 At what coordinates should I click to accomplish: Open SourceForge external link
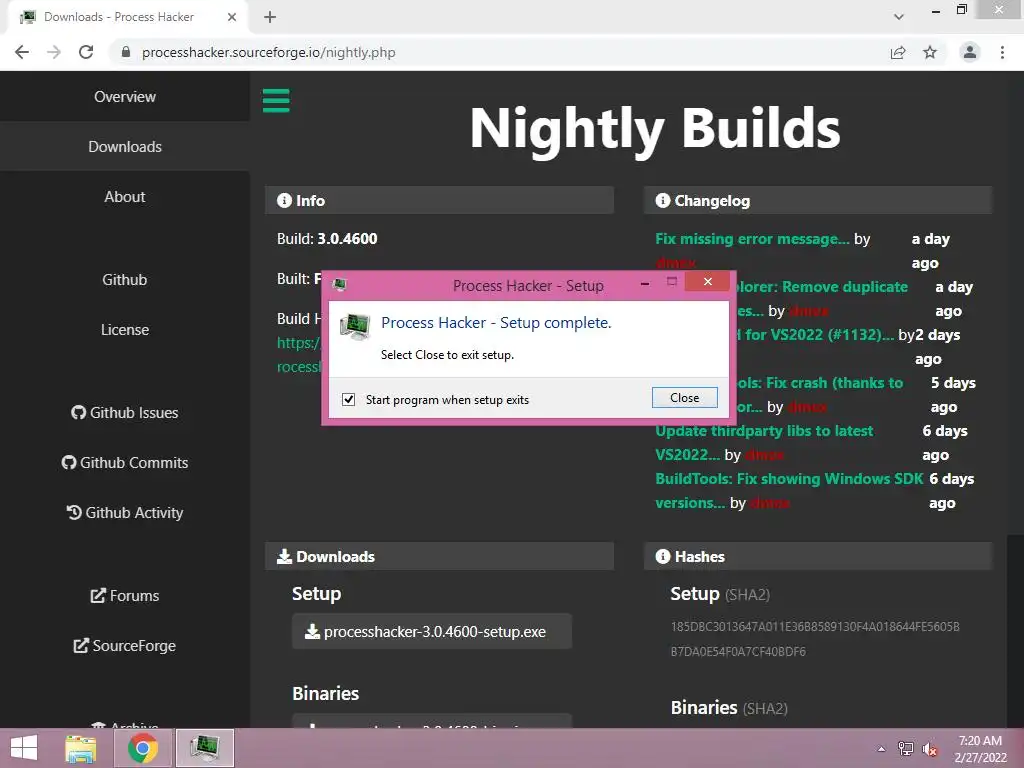tap(125, 646)
